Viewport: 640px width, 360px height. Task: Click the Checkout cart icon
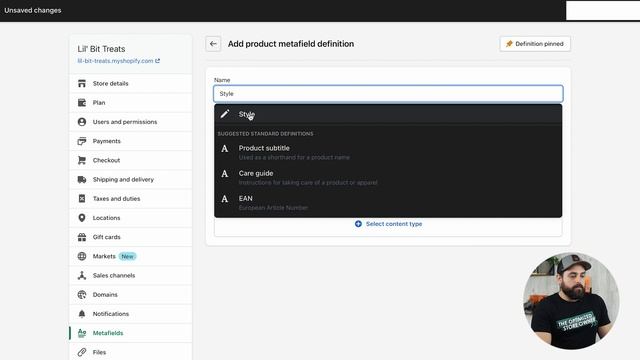coord(82,160)
